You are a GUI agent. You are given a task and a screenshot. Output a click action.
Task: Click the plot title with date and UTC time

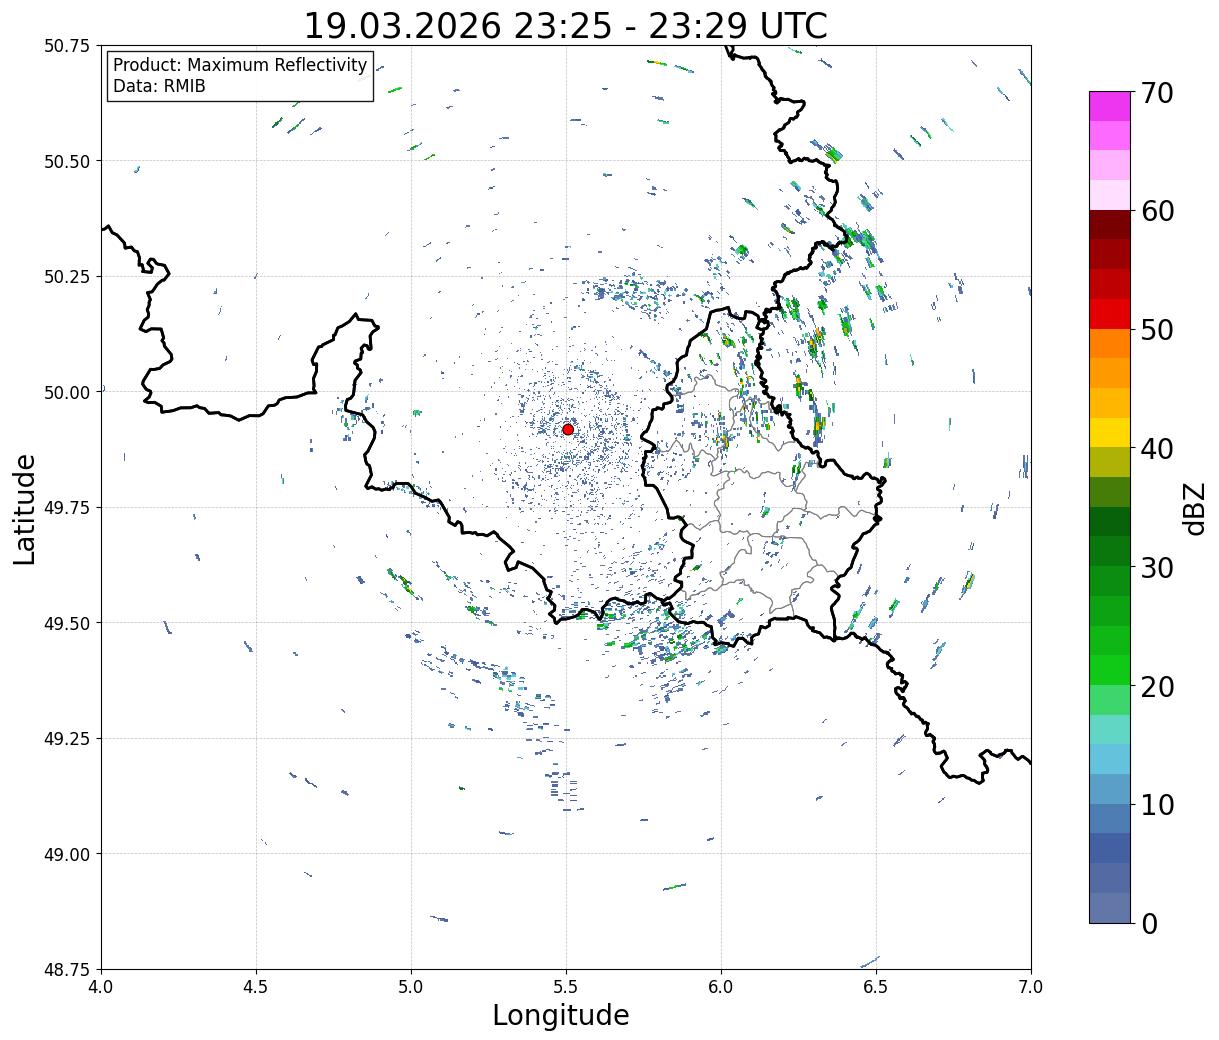pyautogui.click(x=566, y=25)
